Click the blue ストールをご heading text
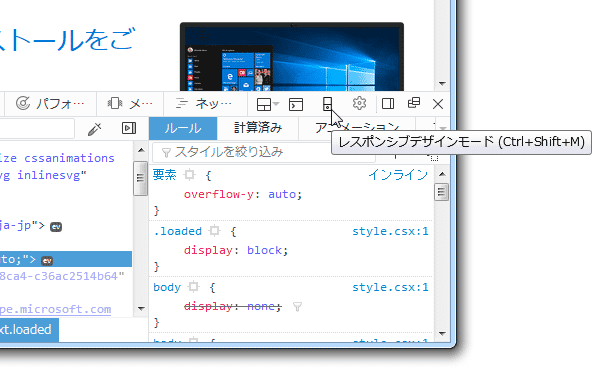Screen dimensions: 600x370 click(68, 39)
